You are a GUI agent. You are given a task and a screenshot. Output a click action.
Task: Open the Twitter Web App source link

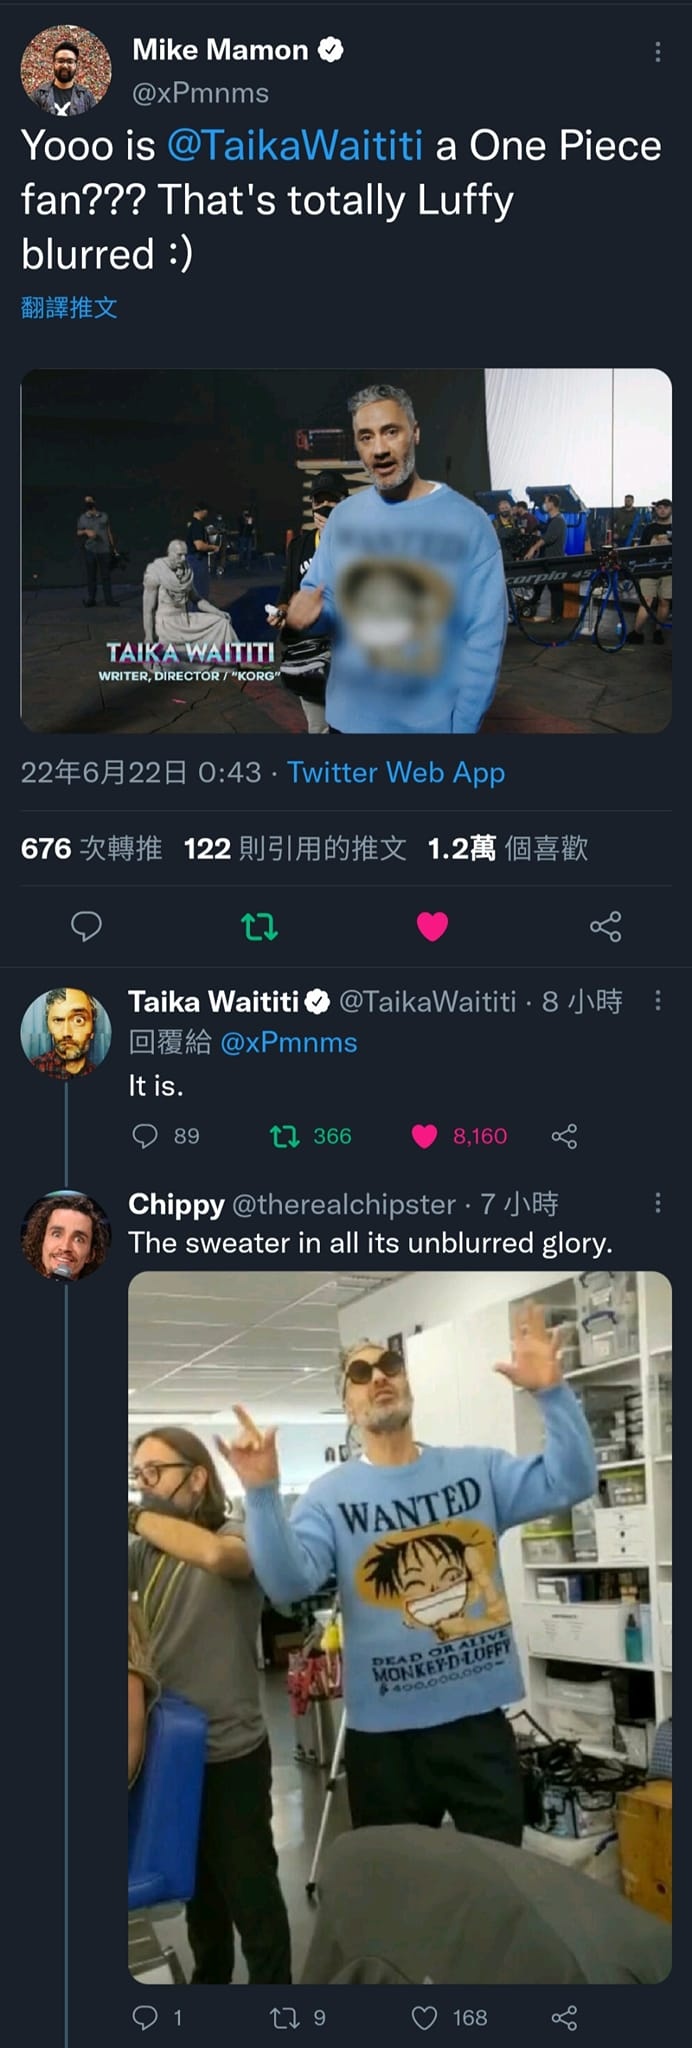pos(396,772)
